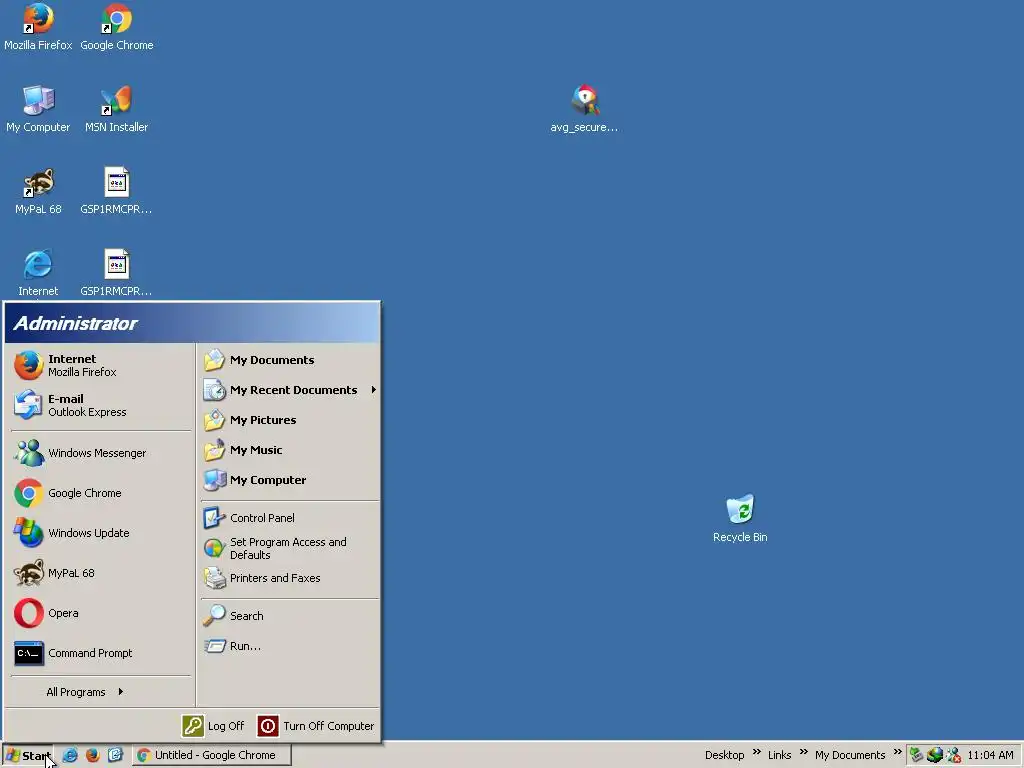Screen dimensions: 1024x768
Task: Select the upper GSP1RMCPR file icon
Action: click(116, 191)
